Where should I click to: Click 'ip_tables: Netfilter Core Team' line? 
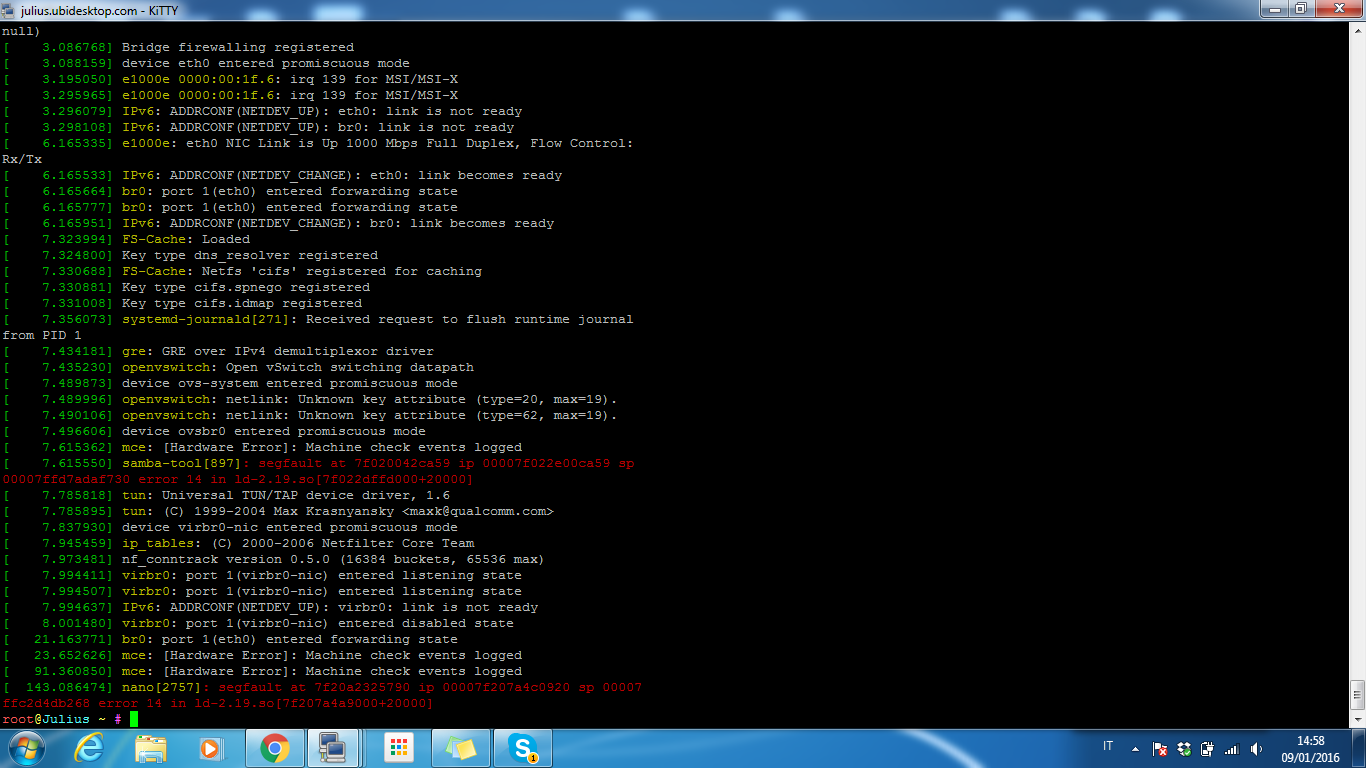point(238,543)
